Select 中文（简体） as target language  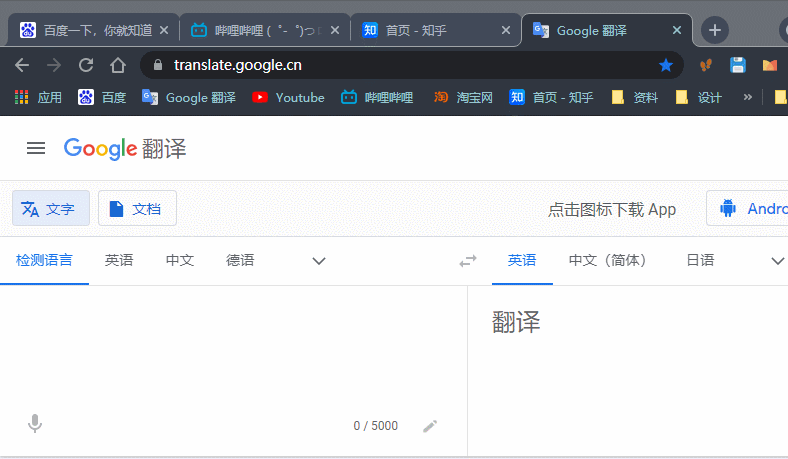coord(608,260)
